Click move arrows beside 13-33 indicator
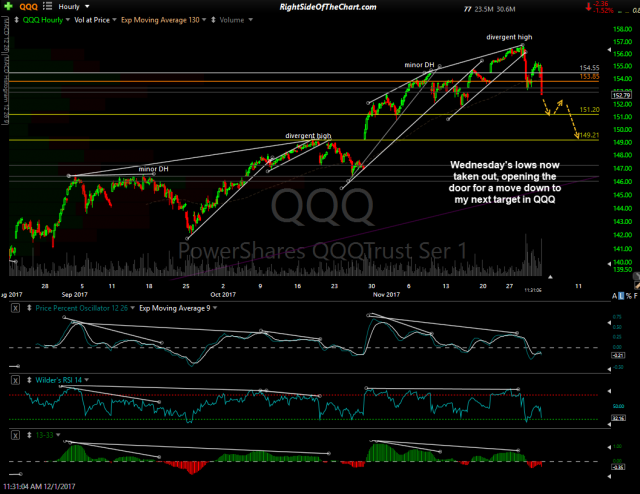Viewport: 640px width, 494px height. click(x=29, y=435)
